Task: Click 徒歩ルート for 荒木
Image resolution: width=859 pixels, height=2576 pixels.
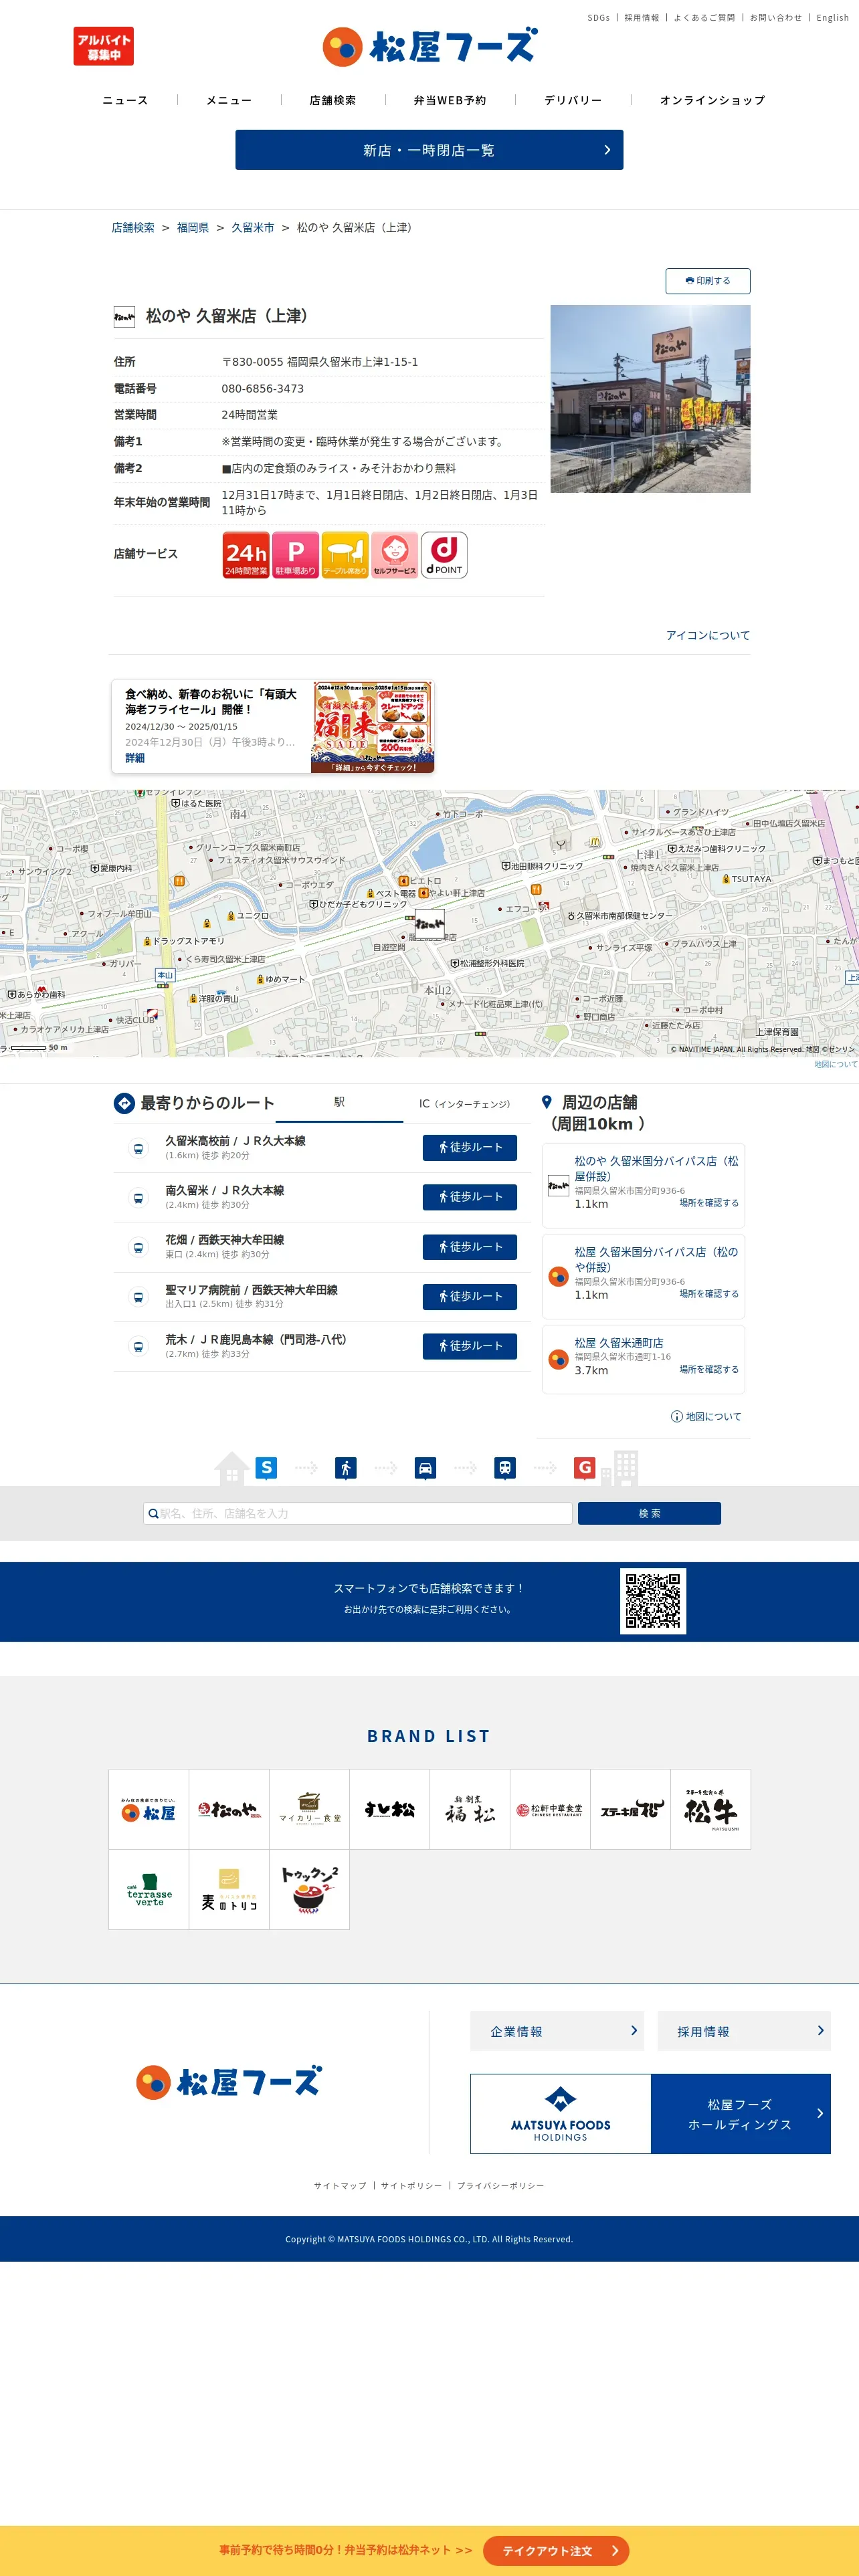Action: (470, 1346)
